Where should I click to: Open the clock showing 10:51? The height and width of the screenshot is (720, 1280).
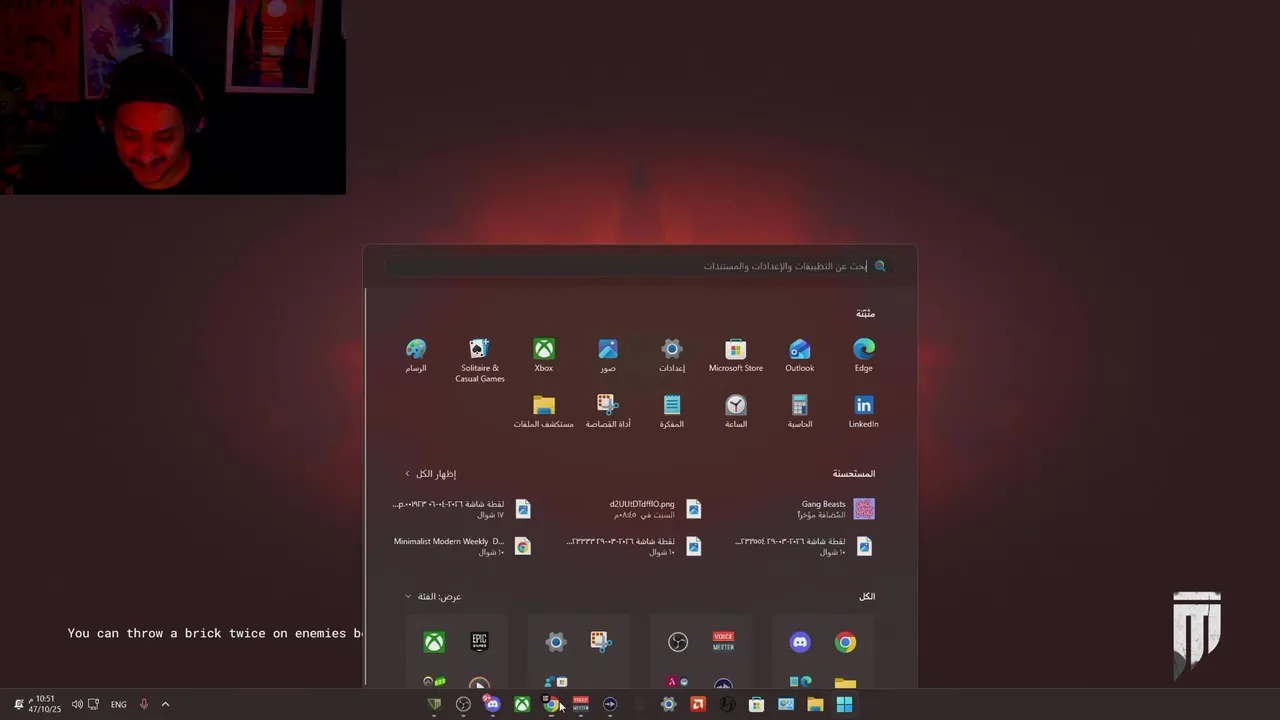pyautogui.click(x=45, y=704)
